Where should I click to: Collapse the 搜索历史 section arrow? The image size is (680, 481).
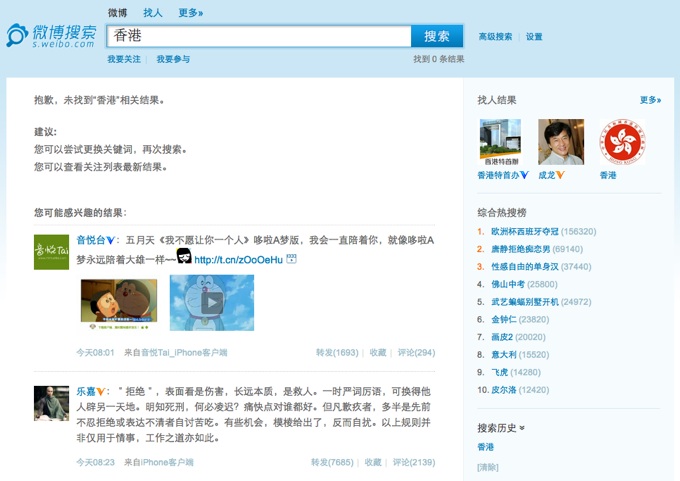[522, 428]
